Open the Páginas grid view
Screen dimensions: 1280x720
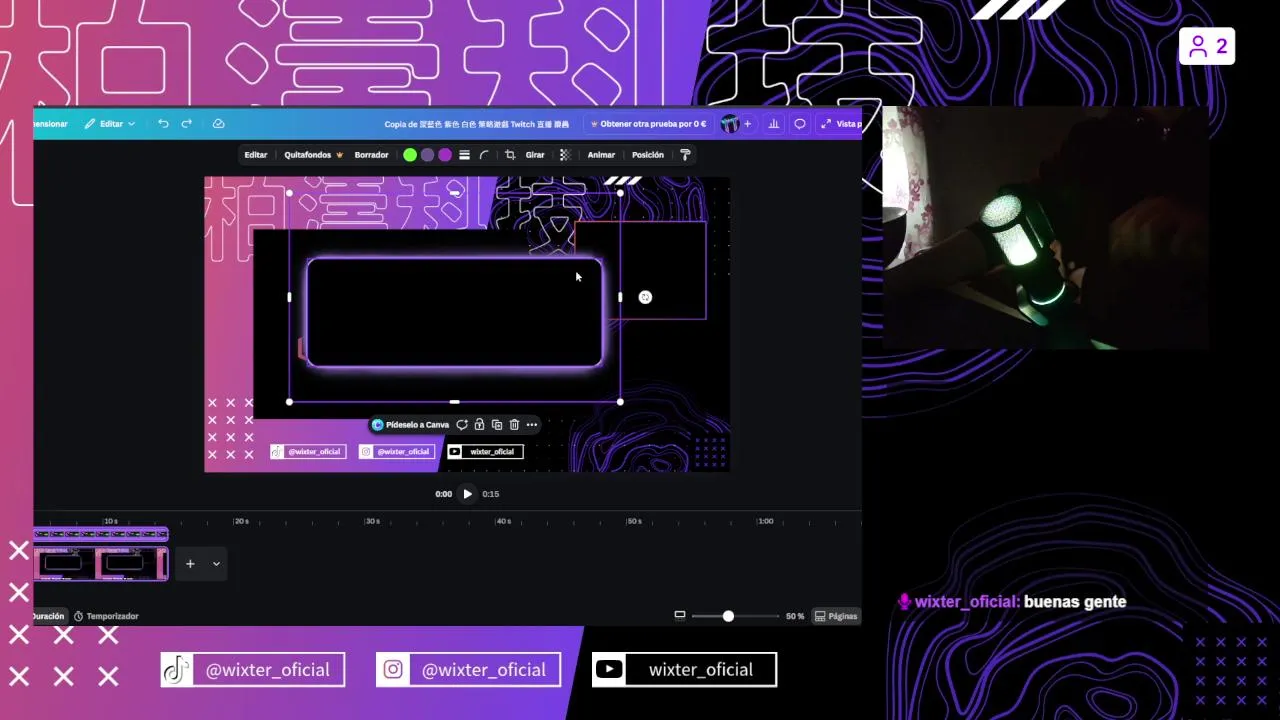[x=836, y=616]
